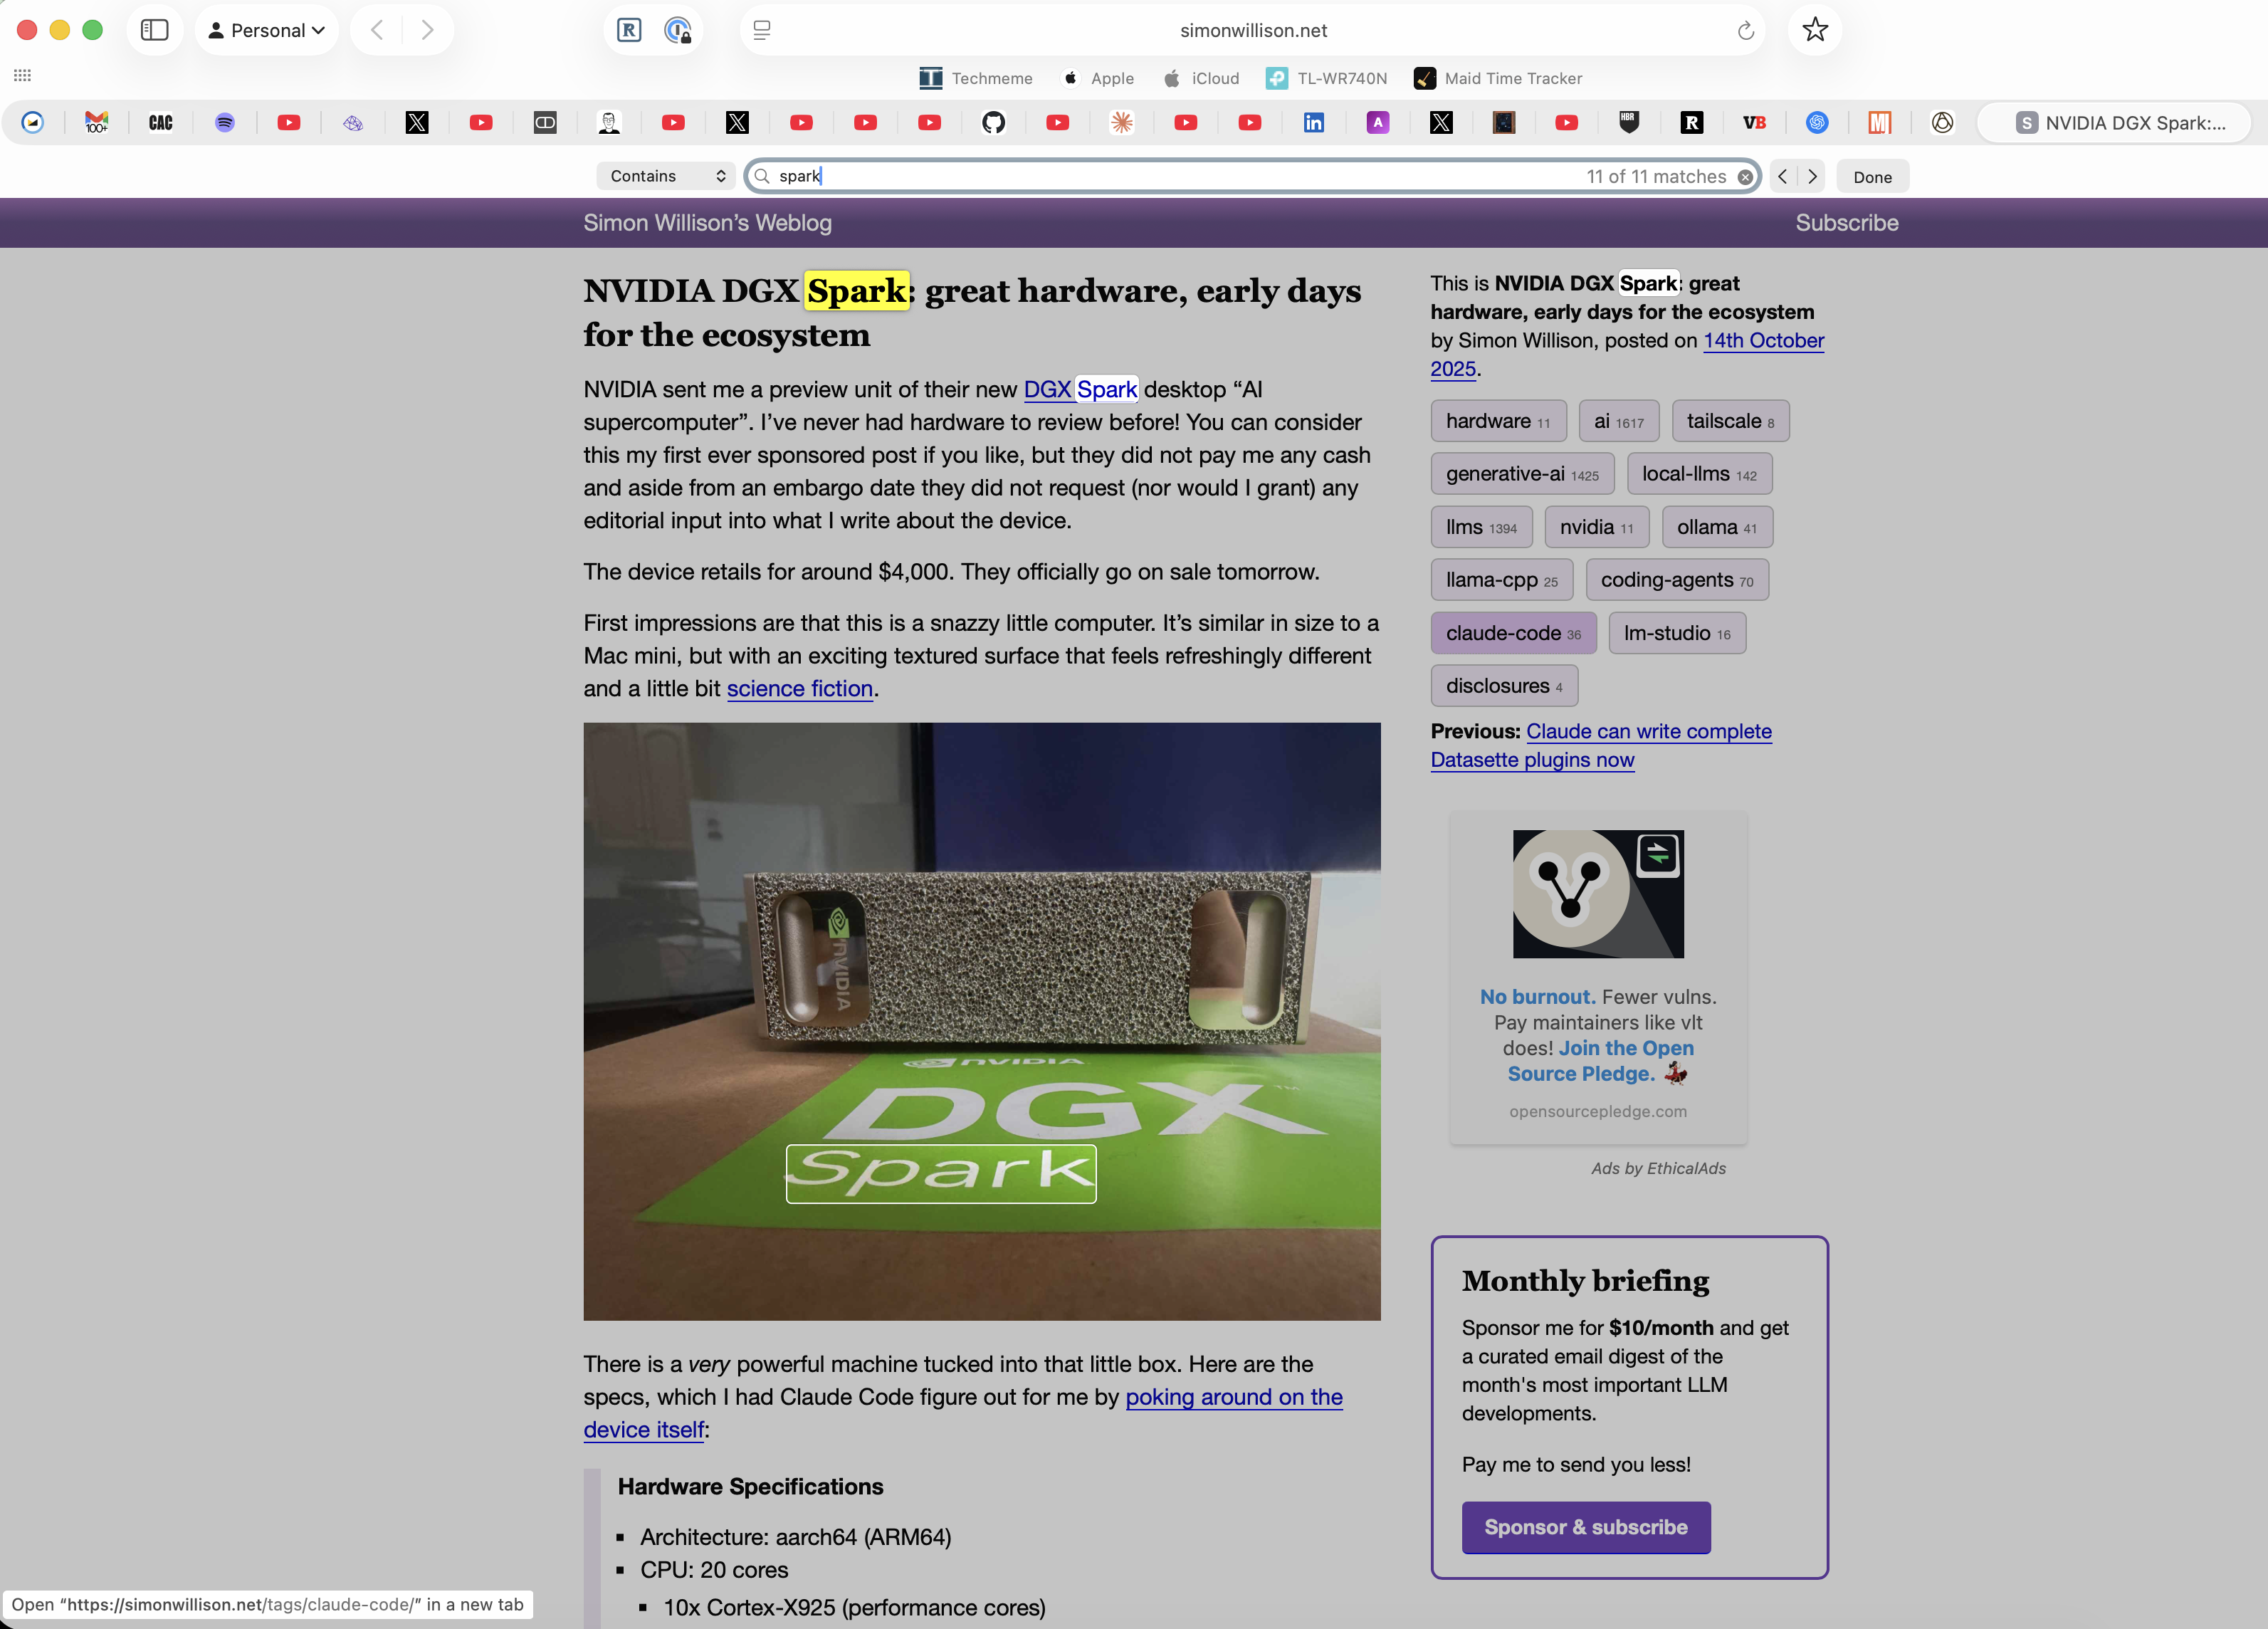
Task: Switch to the HBR tab
Action: click(1629, 122)
